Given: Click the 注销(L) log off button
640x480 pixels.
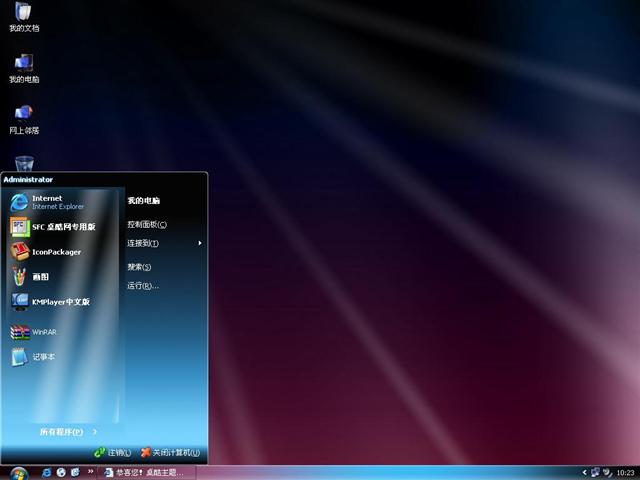Looking at the screenshot, I should point(112,453).
